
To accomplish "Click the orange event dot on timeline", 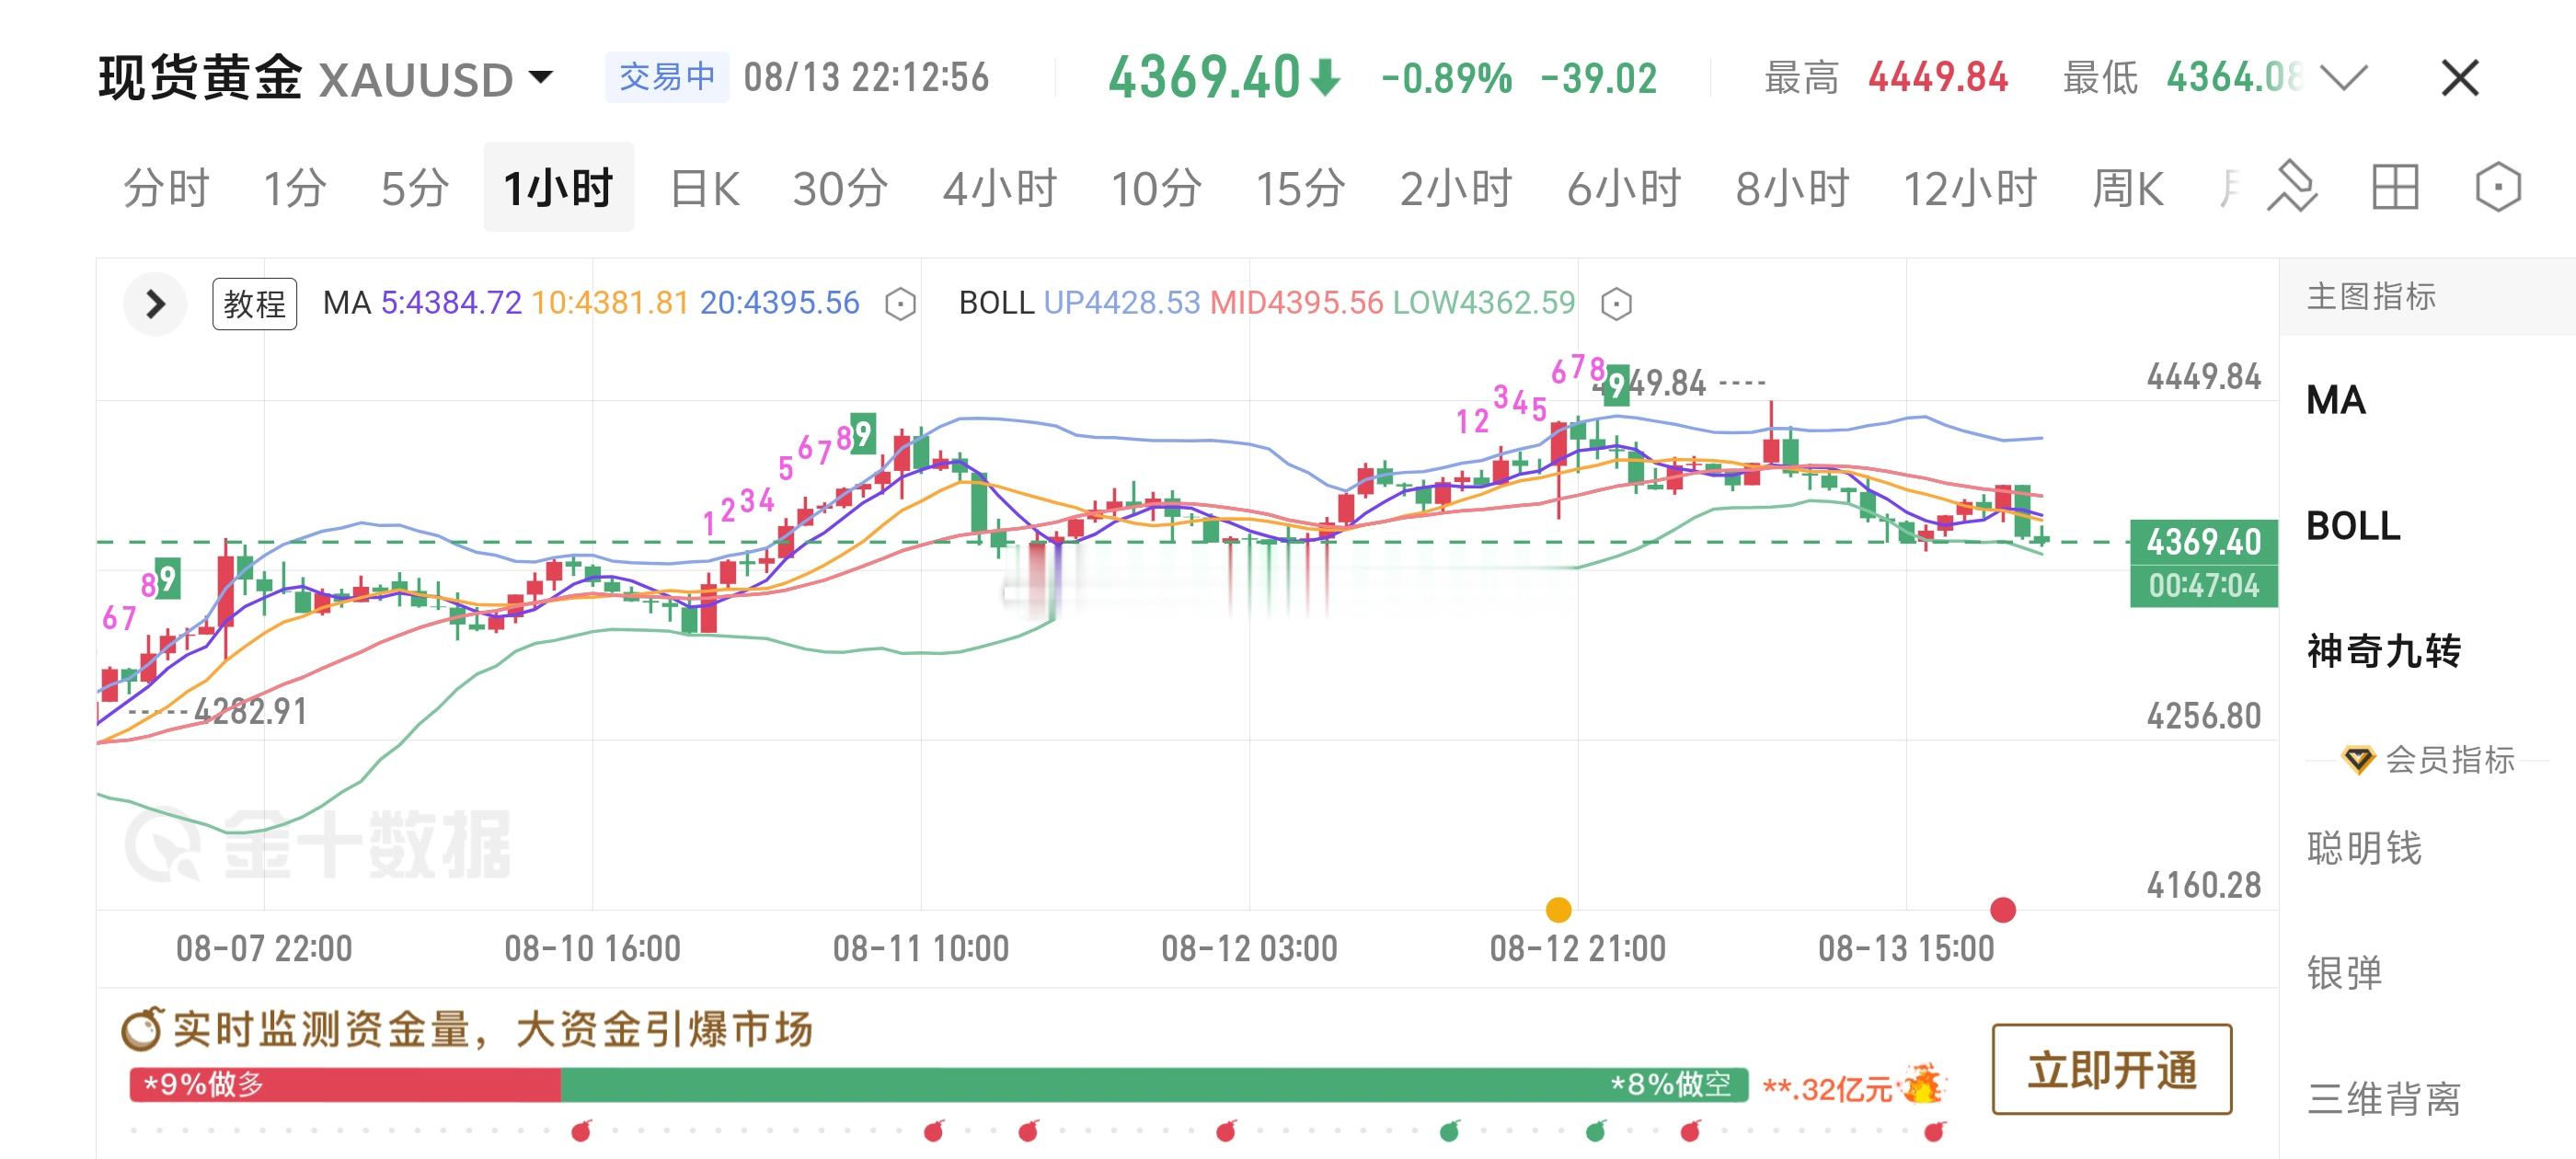I will coord(1558,909).
